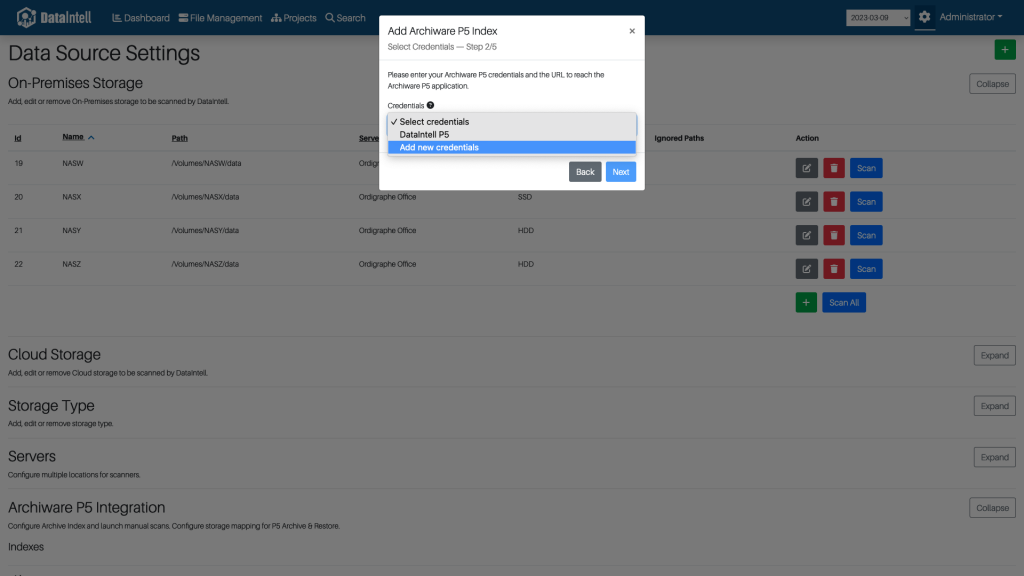
Task: Open File Management in navbar
Action: [x=220, y=18]
